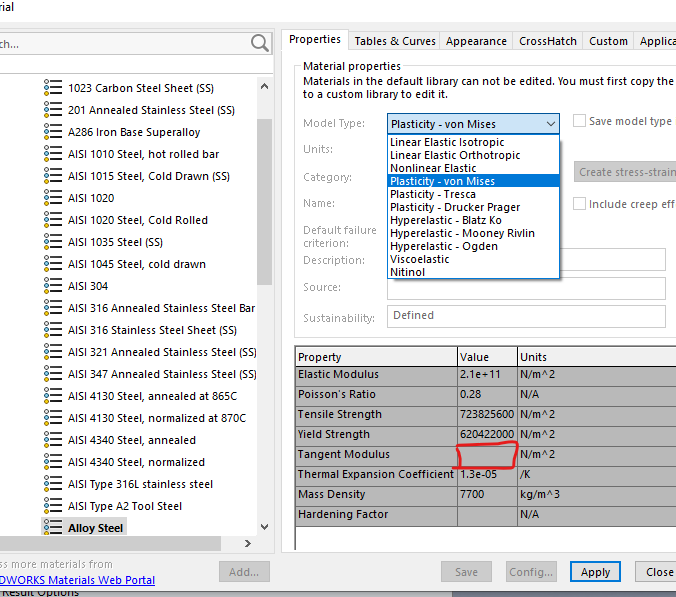This screenshot has width=676, height=597.
Task: Click the A286 Iron Base Superalloy icon
Action: pos(53,132)
